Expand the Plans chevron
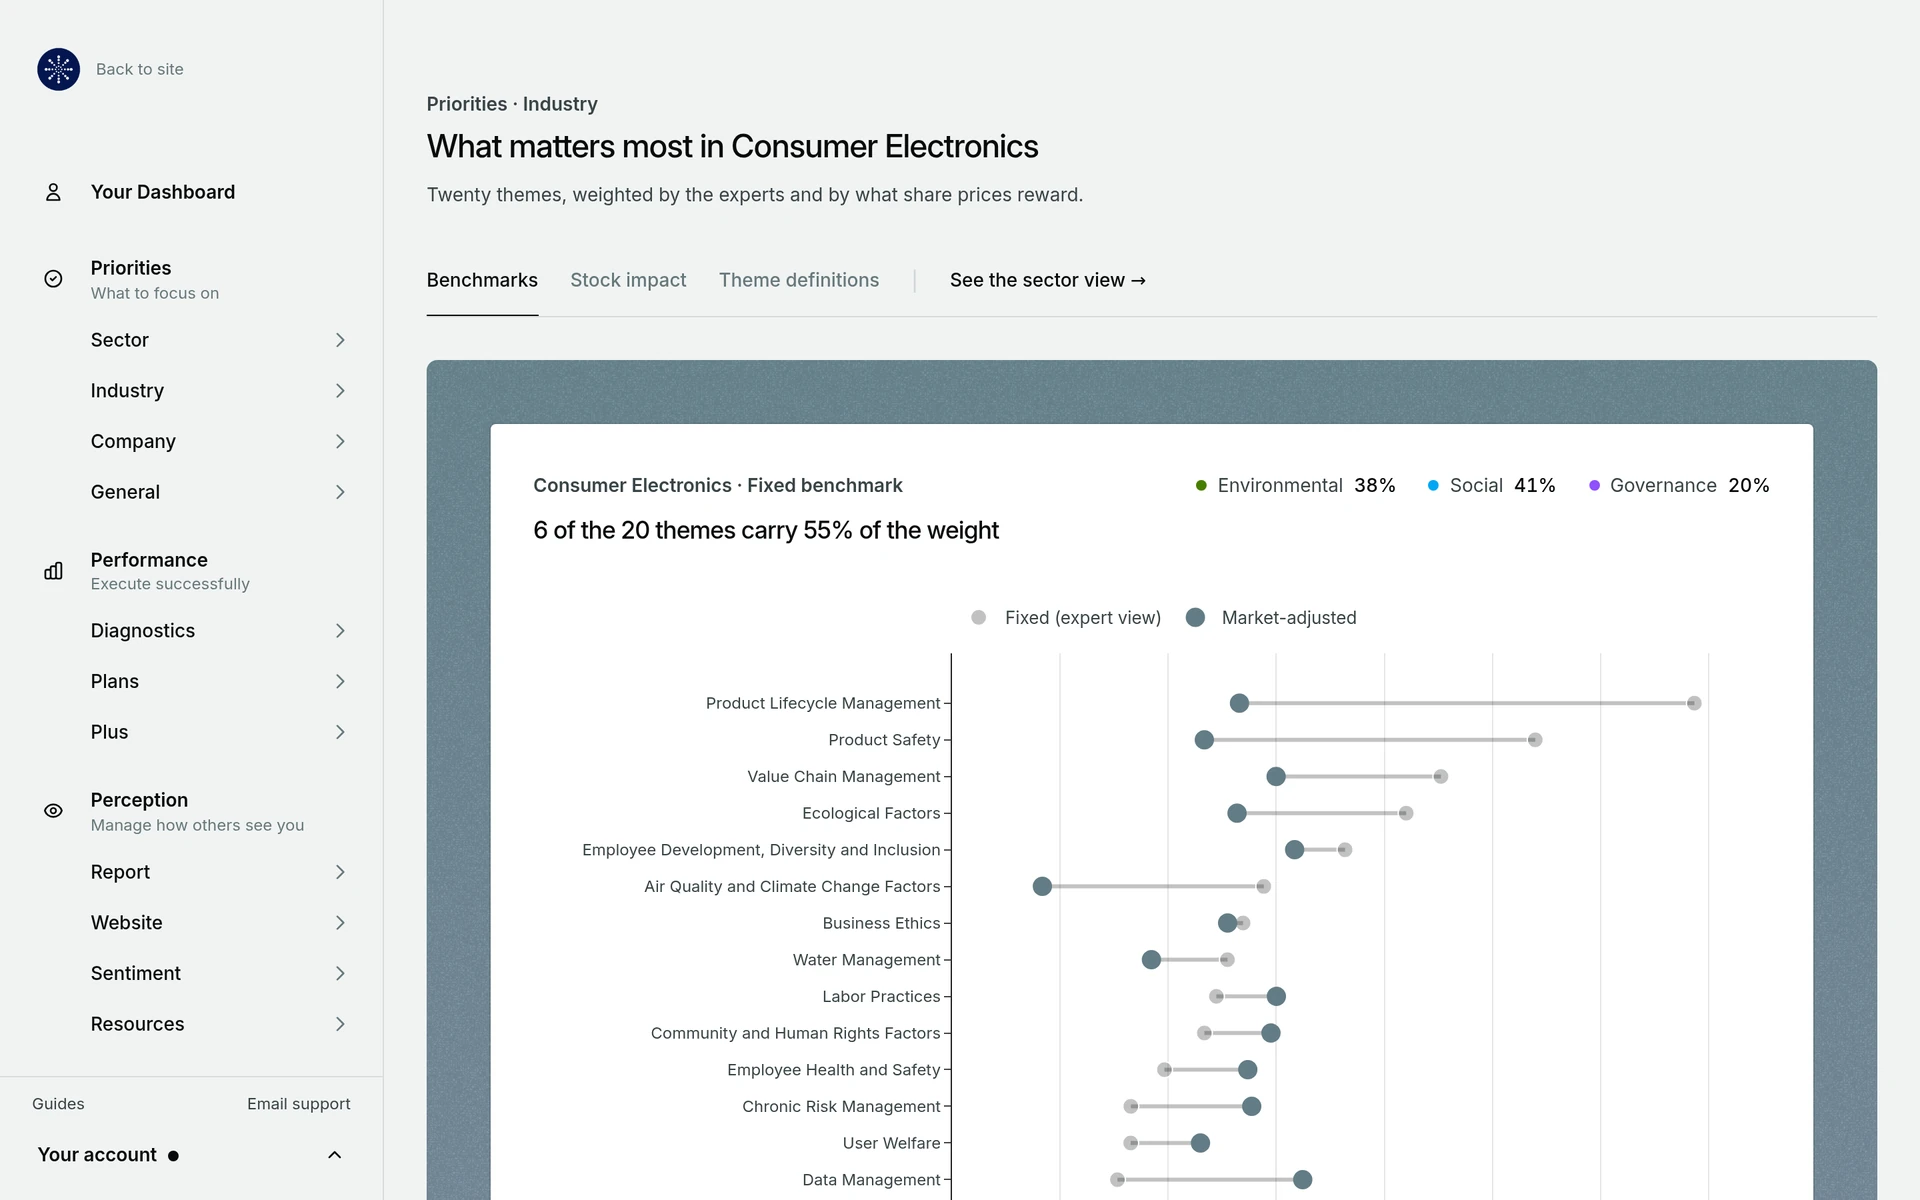This screenshot has height=1200, width=1920. (x=340, y=681)
